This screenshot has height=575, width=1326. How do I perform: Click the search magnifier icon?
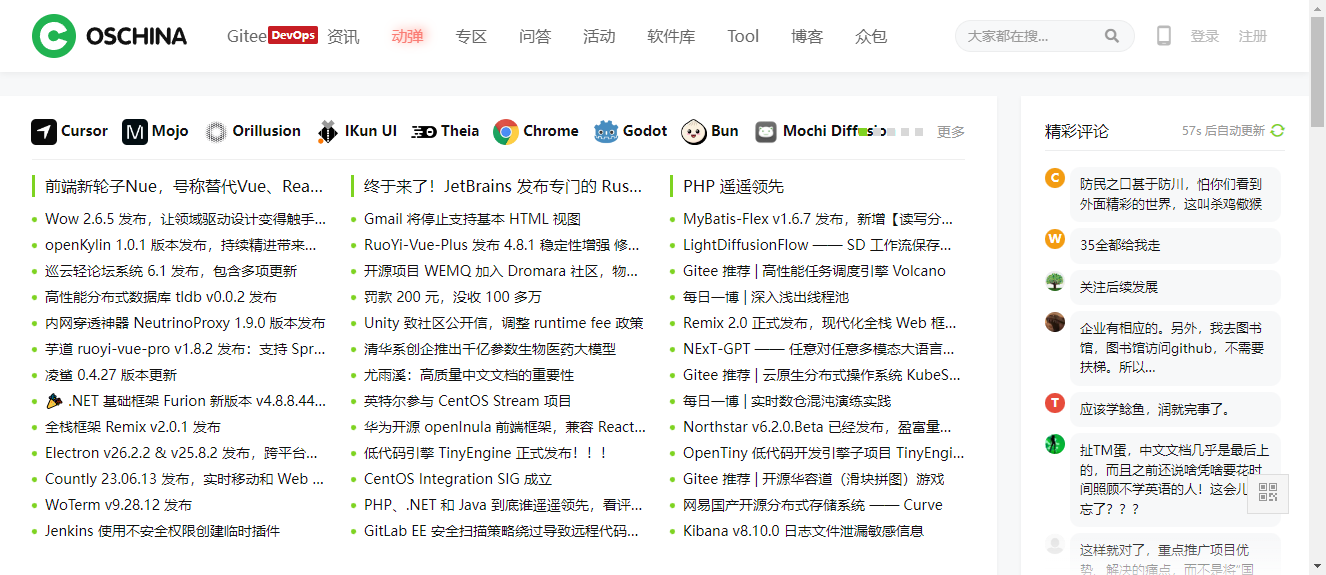(1112, 36)
